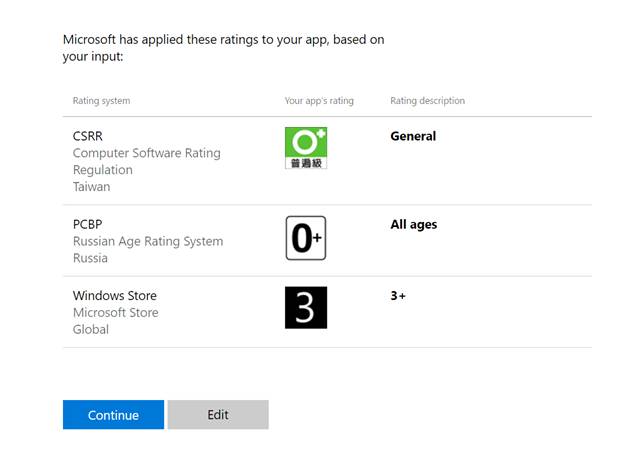
Task: Select the Windows Store rating system name
Action: point(115,295)
